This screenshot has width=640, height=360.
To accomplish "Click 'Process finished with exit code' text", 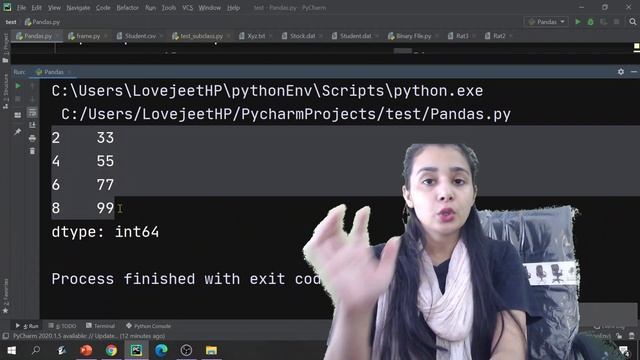I will pos(187,279).
